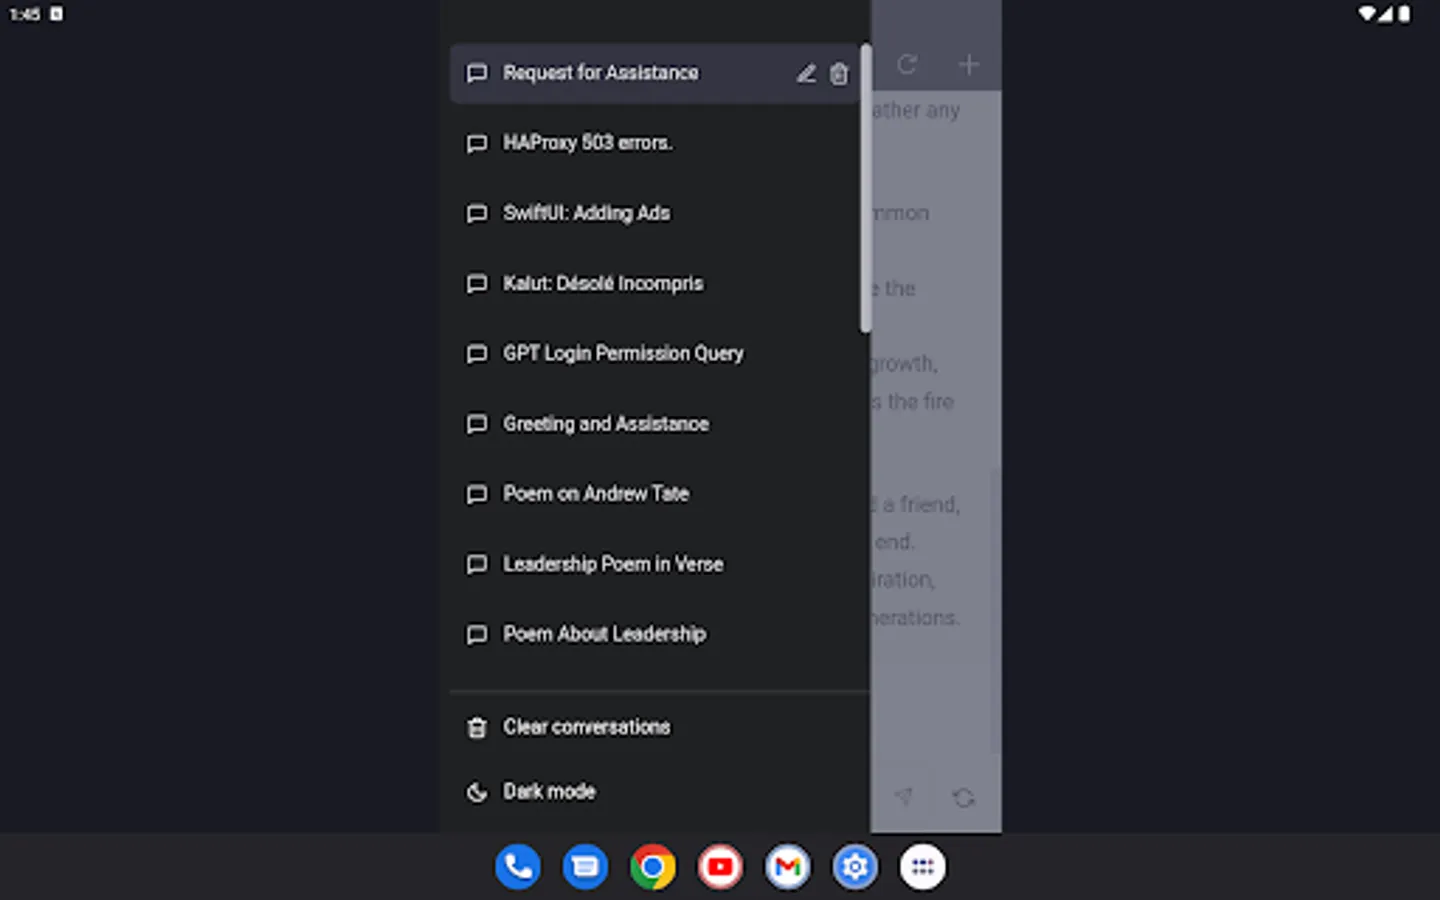The height and width of the screenshot is (900, 1440).
Task: Click trash icon next to Clear conversations
Action: pyautogui.click(x=477, y=728)
